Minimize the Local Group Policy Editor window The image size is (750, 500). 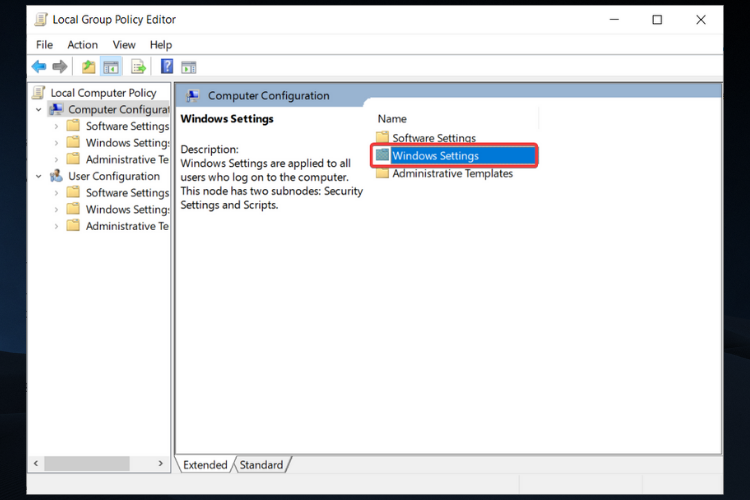click(614, 20)
